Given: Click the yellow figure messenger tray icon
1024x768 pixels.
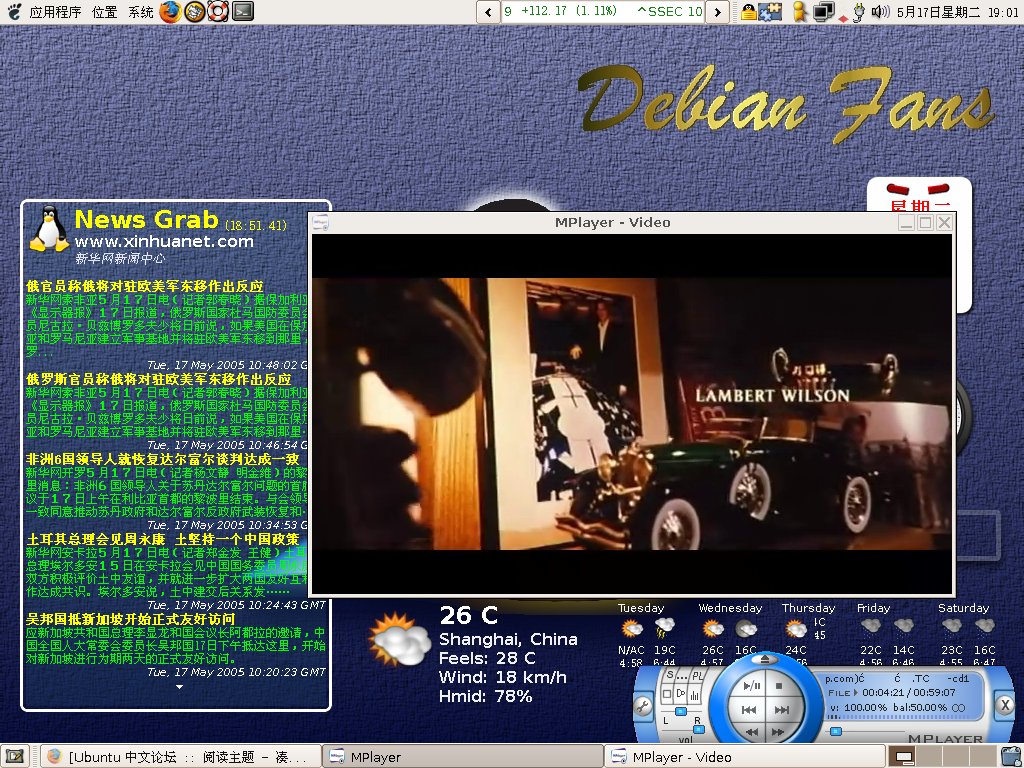Looking at the screenshot, I should 799,11.
